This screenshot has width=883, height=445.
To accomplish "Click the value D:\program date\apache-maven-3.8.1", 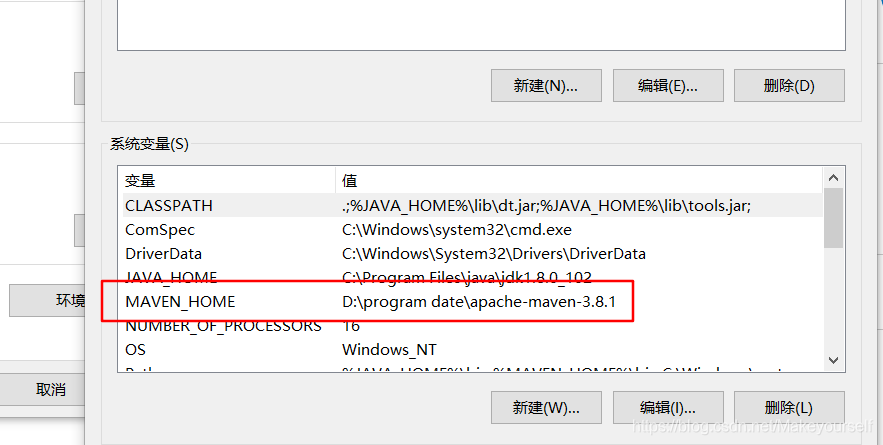I will 479,302.
